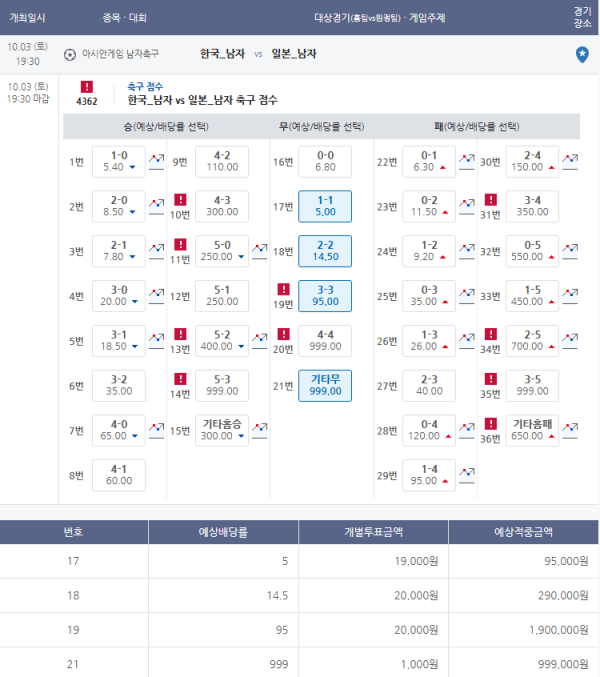The height and width of the screenshot is (677, 600).
Task: Open odds trend chart for 0-5 score
Action: point(570,252)
